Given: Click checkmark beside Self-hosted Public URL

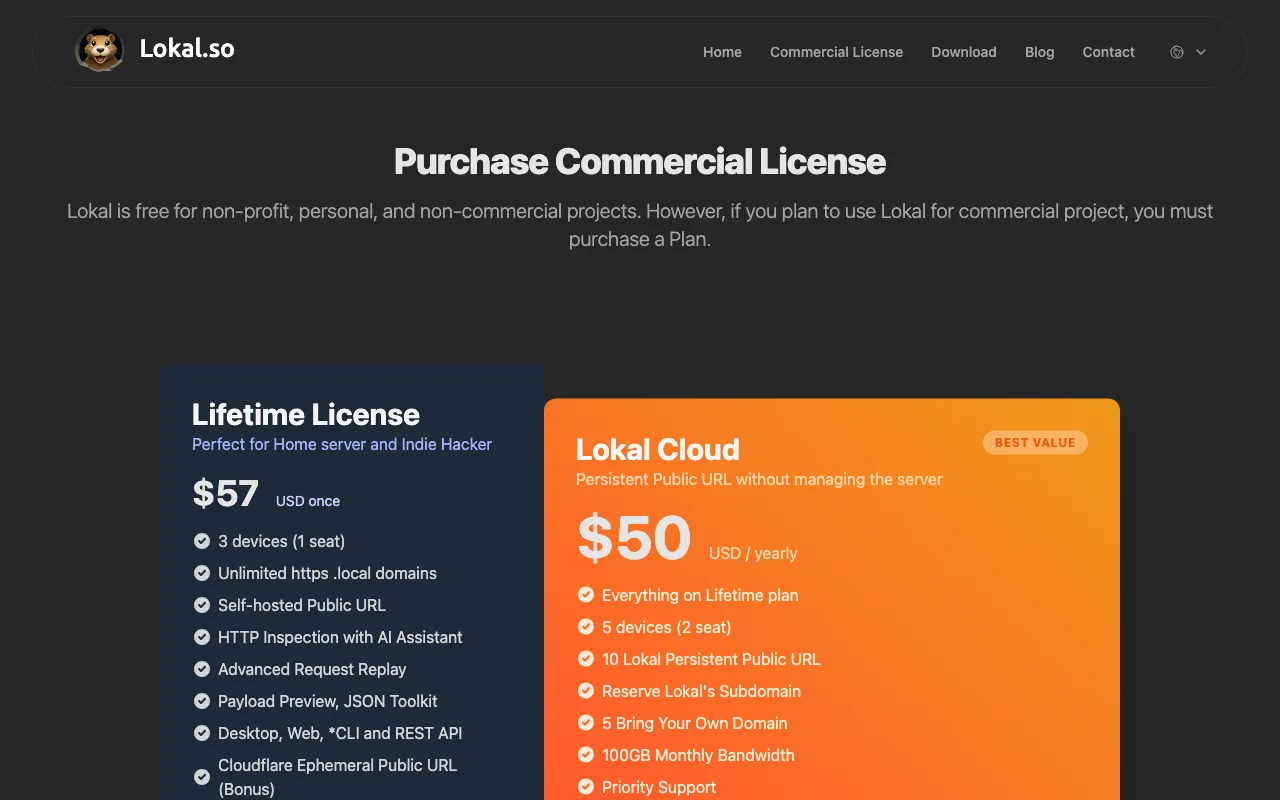Looking at the screenshot, I should (x=201, y=605).
